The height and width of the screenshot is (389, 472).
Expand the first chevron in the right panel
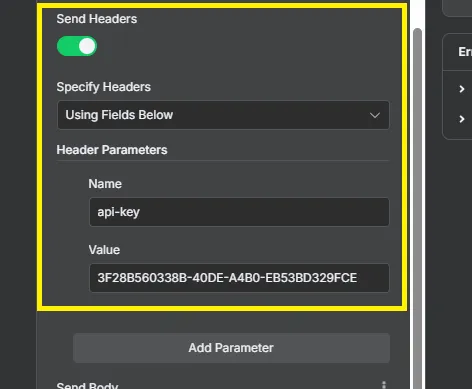point(462,89)
